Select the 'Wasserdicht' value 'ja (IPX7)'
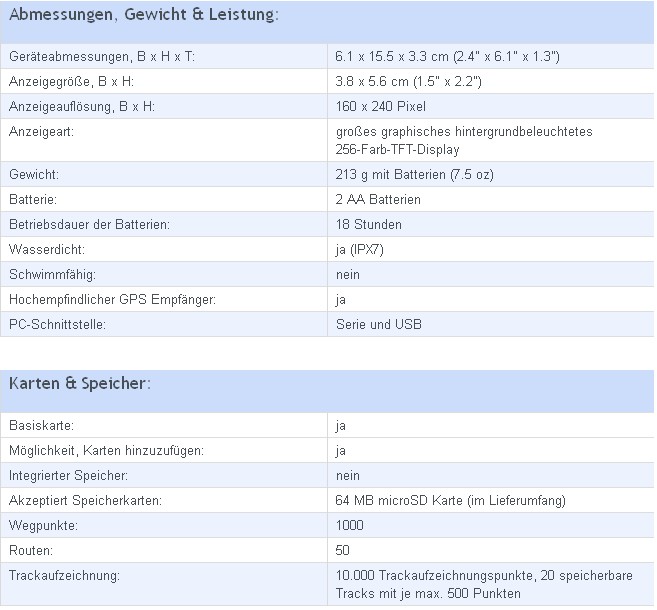This screenshot has height=610, width=657. 360,250
